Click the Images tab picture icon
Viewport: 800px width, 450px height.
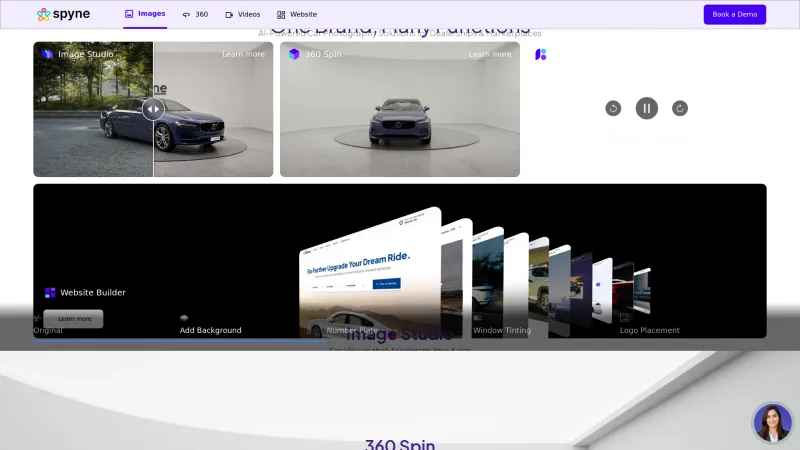coord(129,14)
